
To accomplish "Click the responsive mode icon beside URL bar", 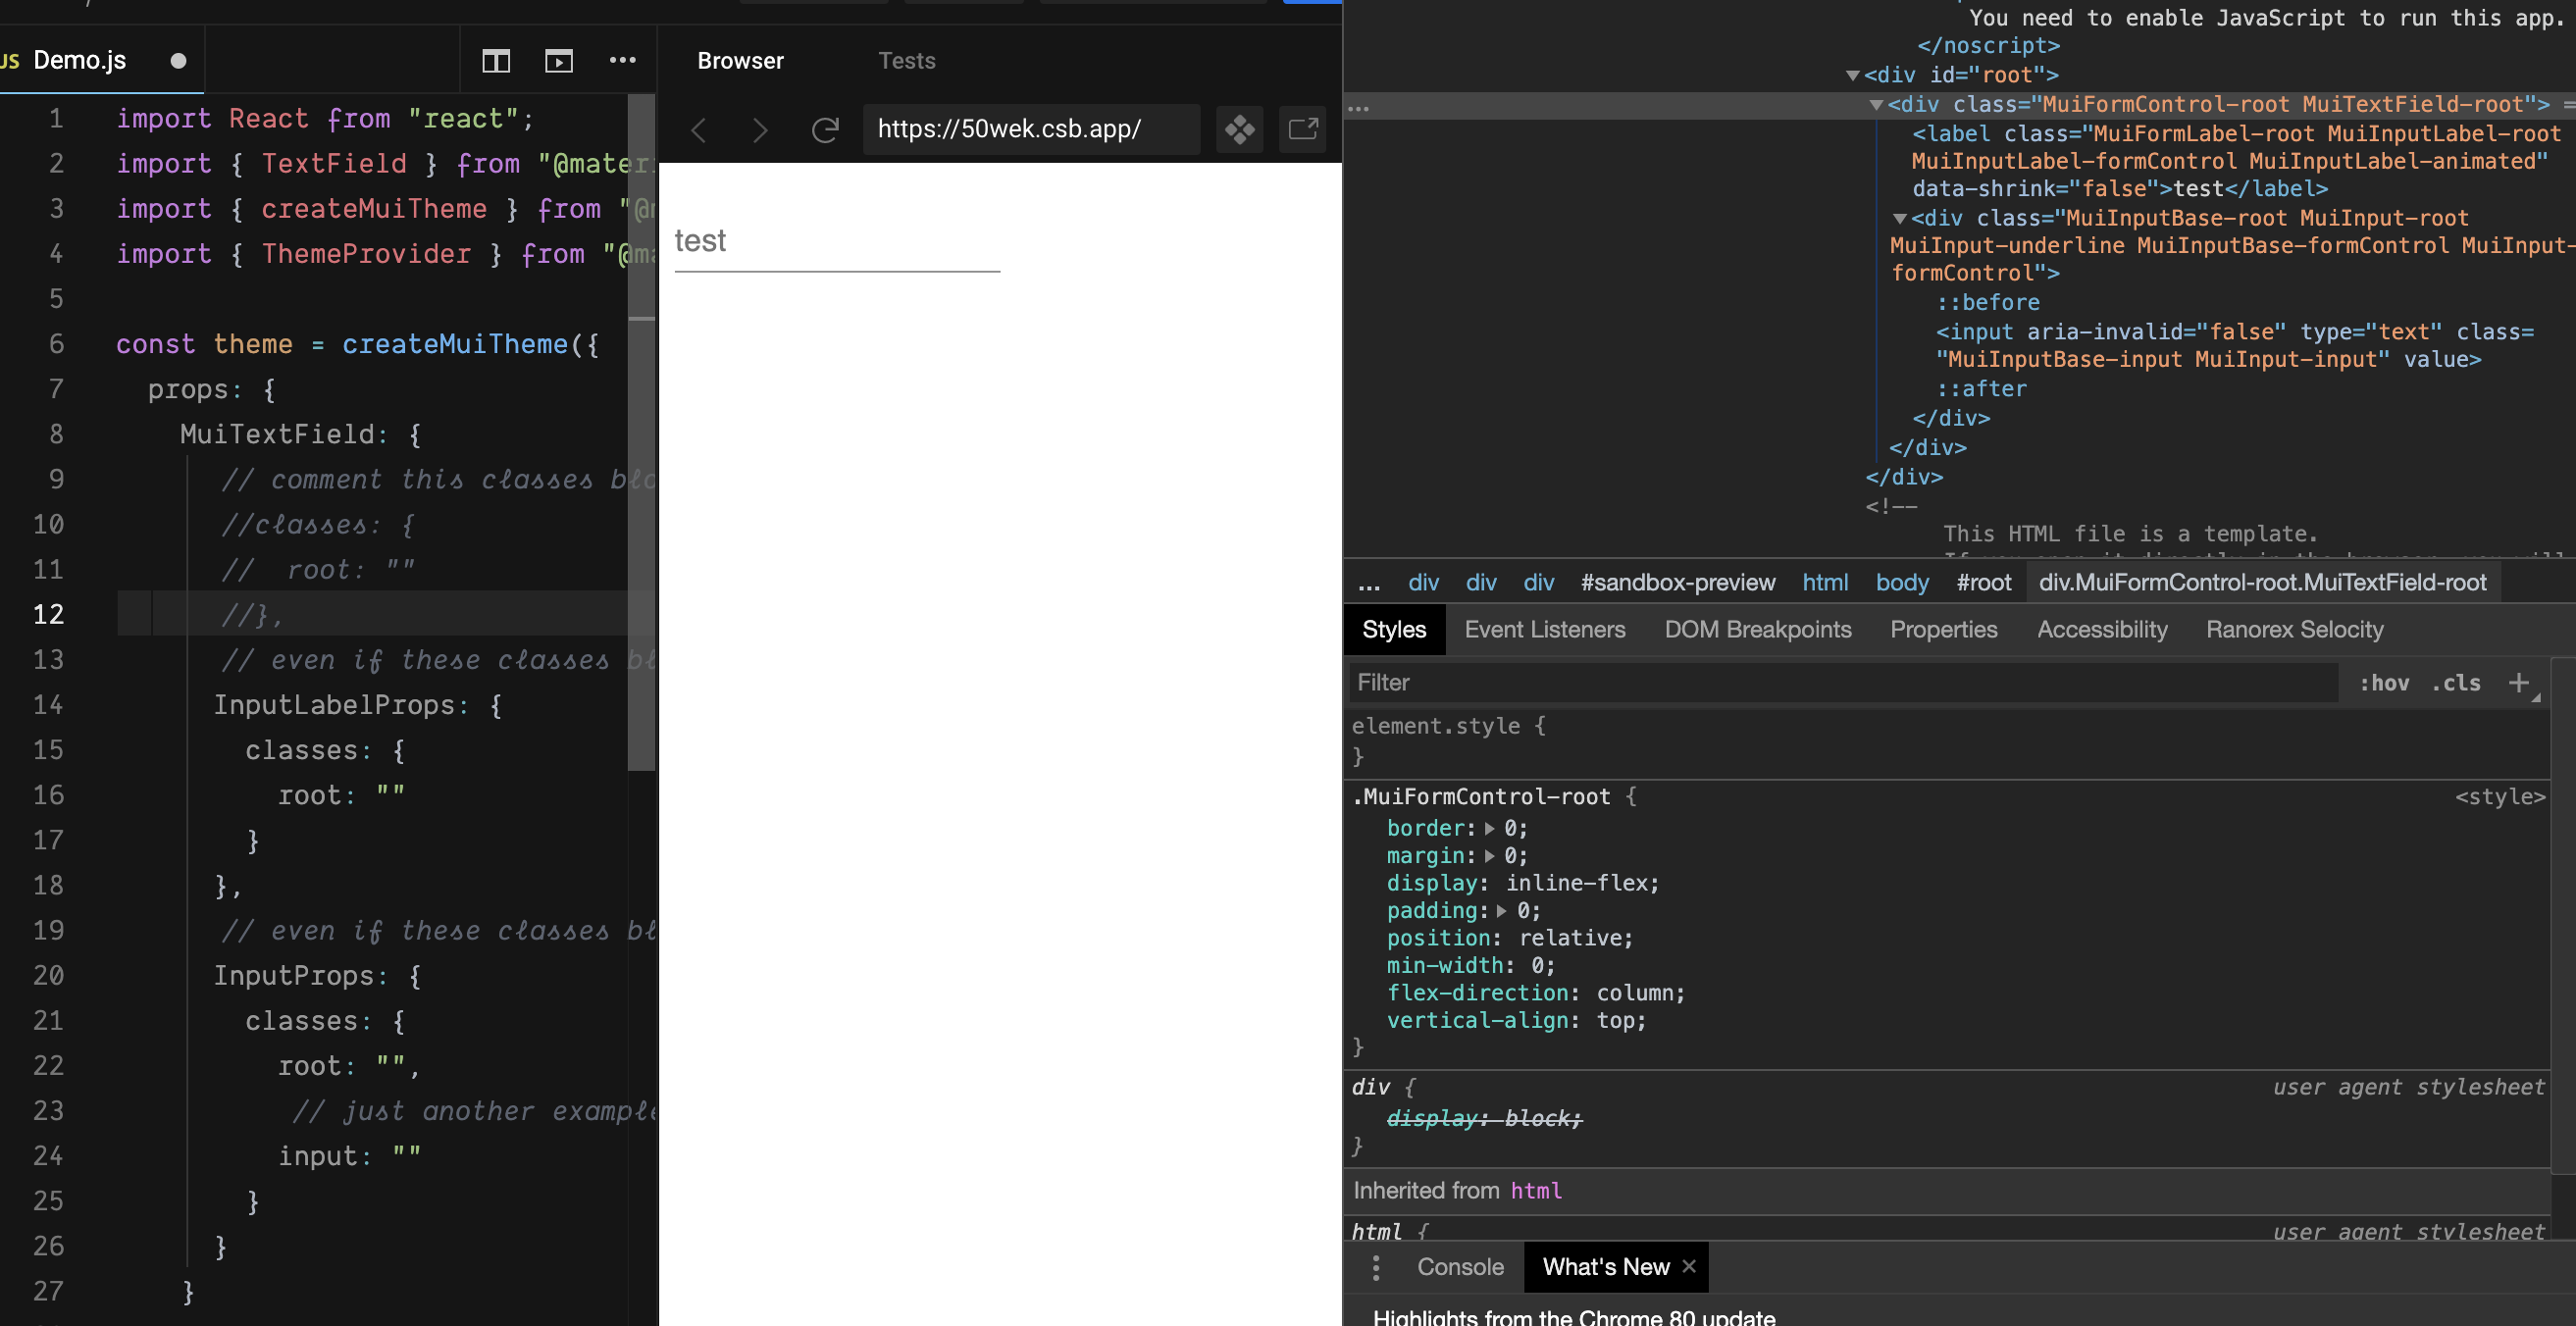I will (x=1239, y=129).
